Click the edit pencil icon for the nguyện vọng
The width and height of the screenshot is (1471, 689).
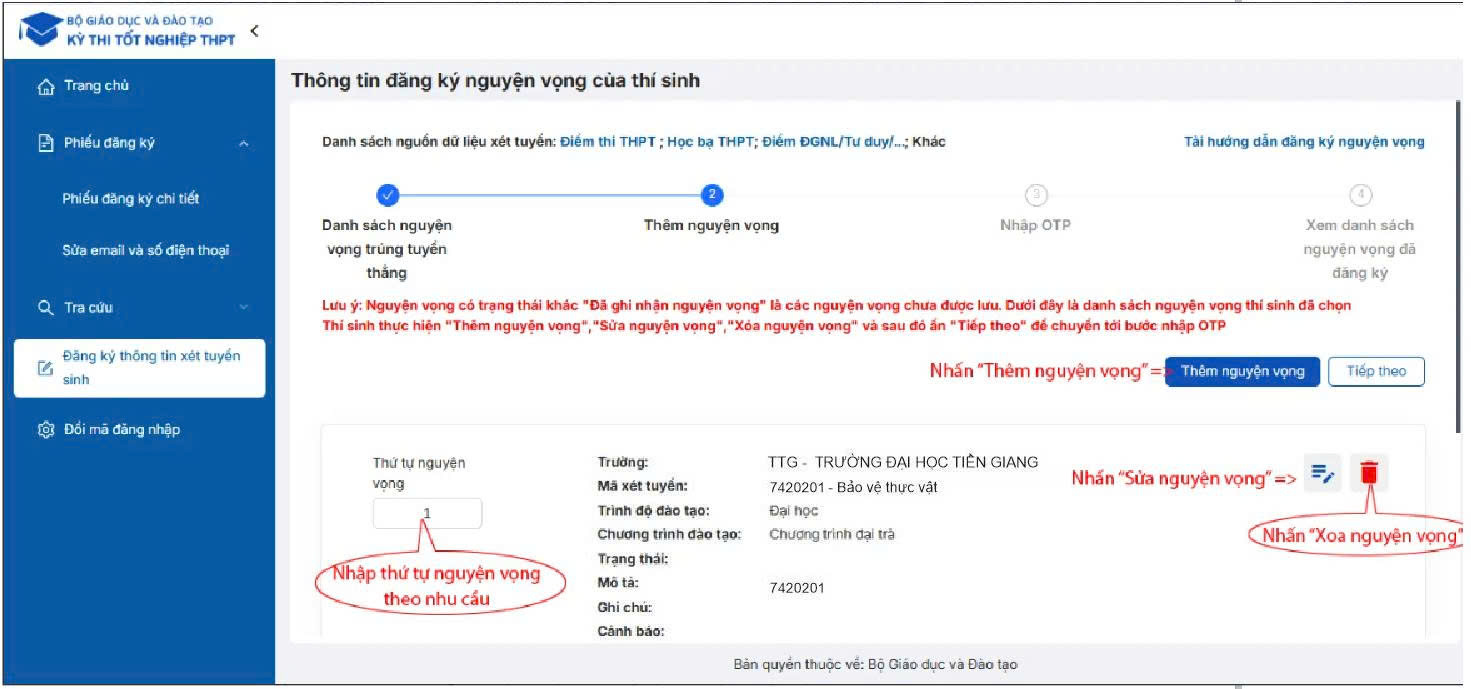1323,473
